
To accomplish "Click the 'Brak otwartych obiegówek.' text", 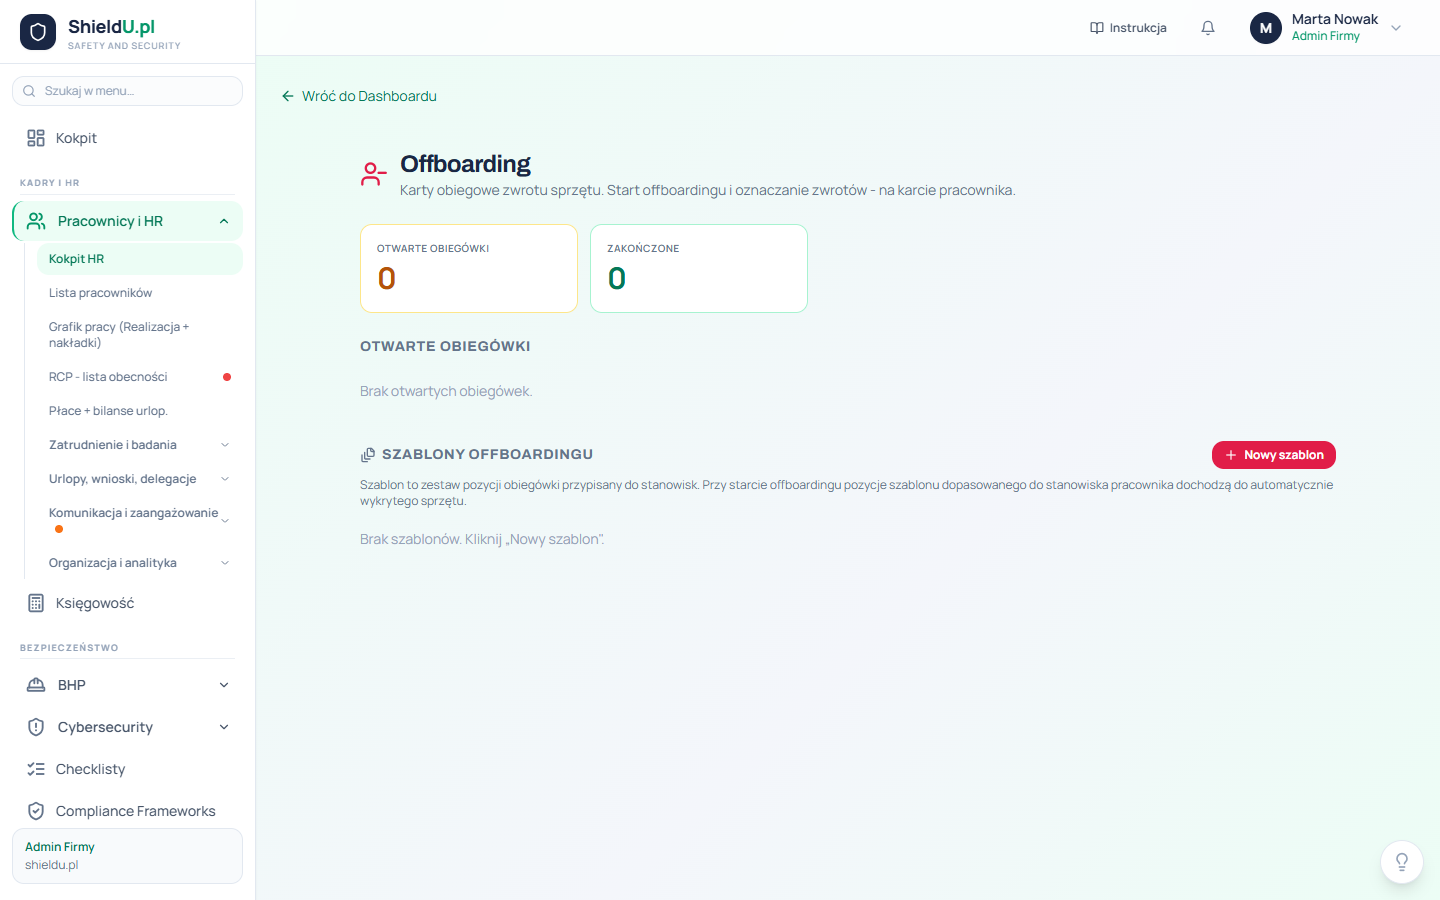I will 446,391.
